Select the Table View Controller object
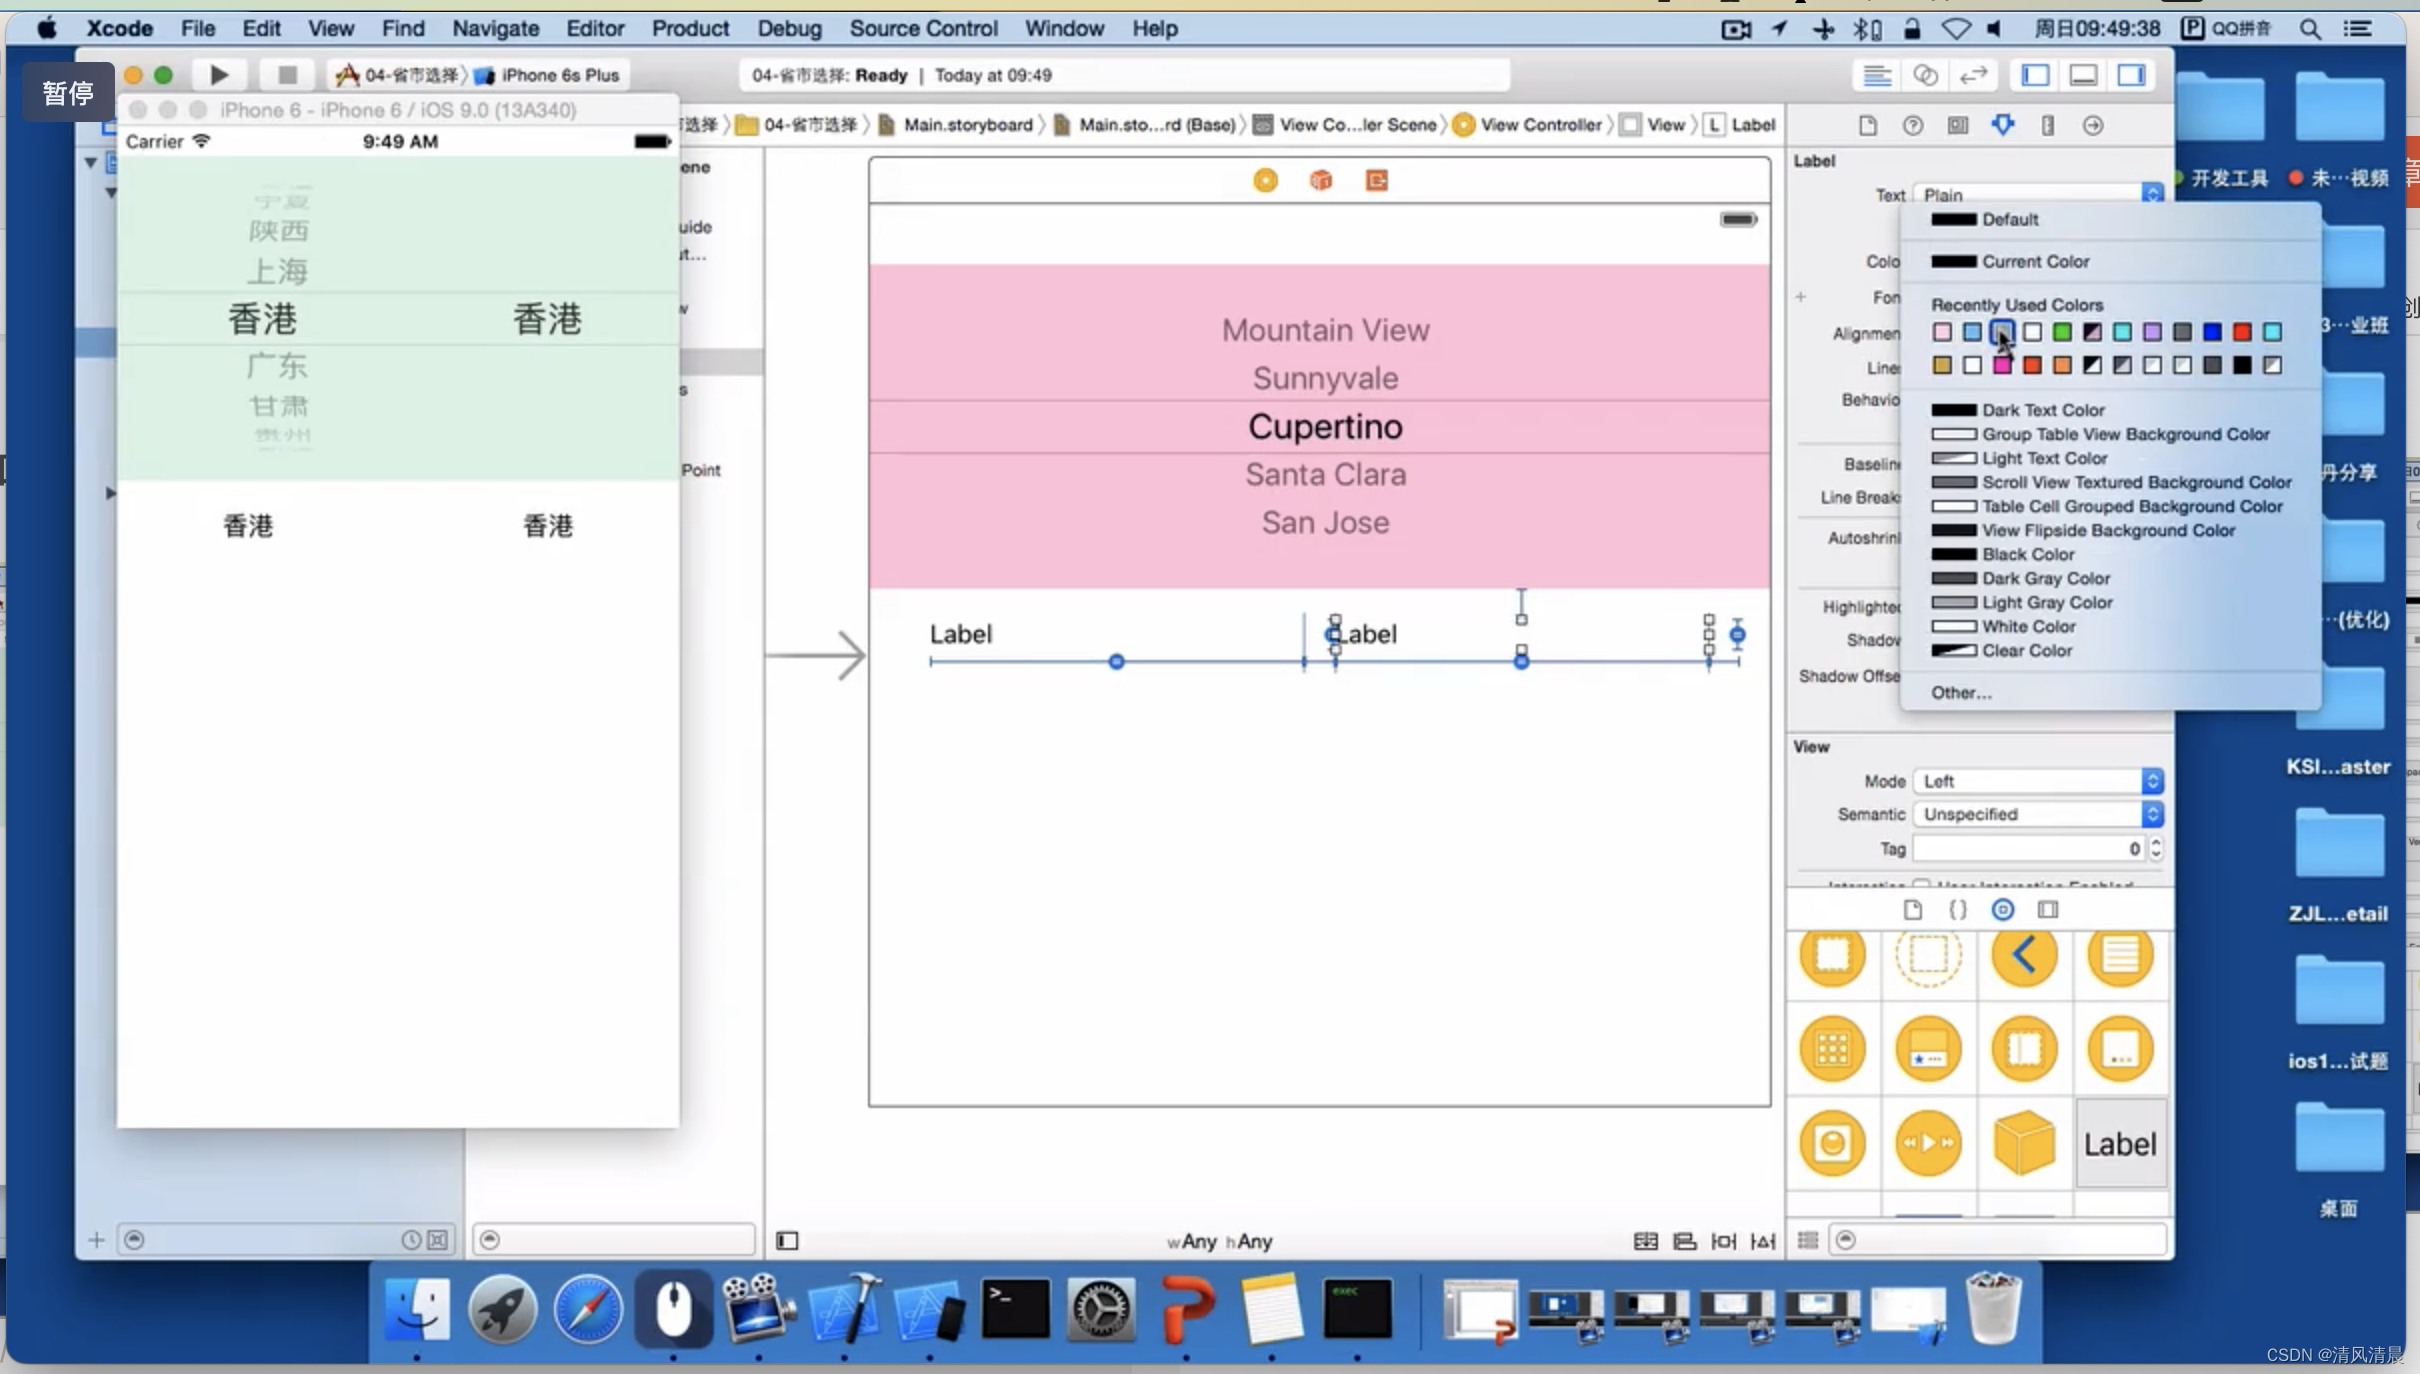 (2120, 955)
